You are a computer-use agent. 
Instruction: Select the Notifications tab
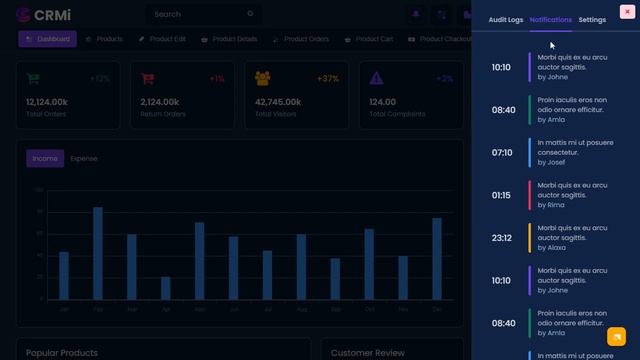tap(551, 20)
